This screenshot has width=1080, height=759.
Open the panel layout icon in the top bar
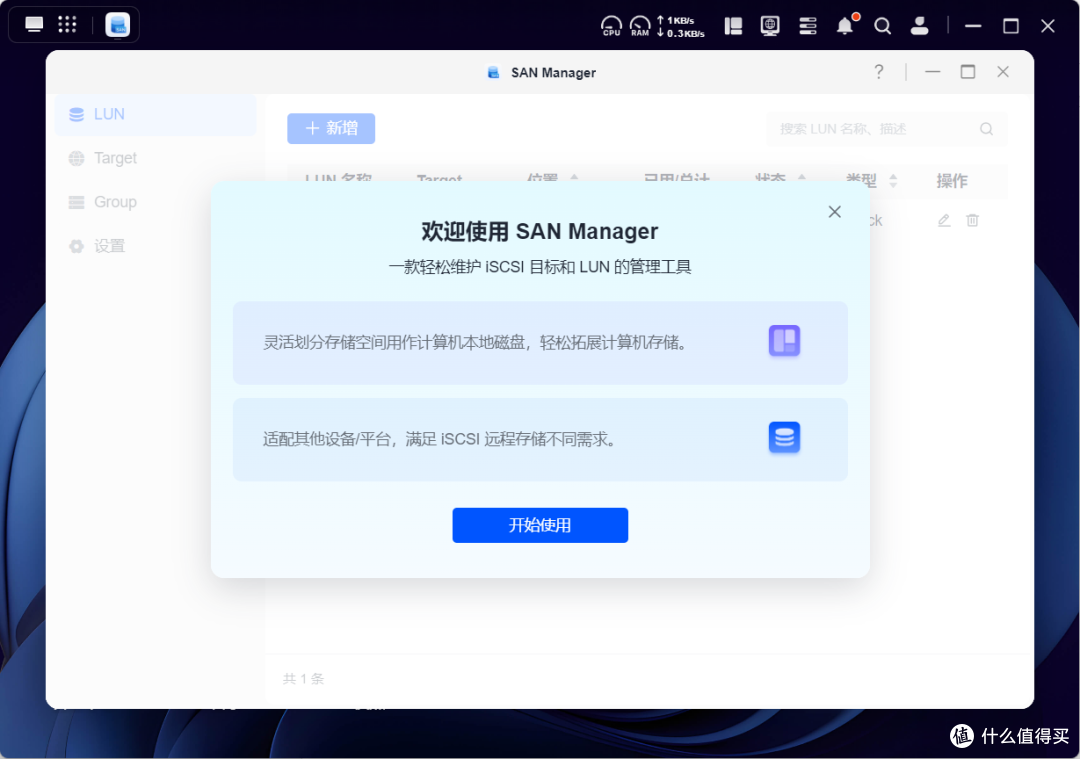(733, 26)
